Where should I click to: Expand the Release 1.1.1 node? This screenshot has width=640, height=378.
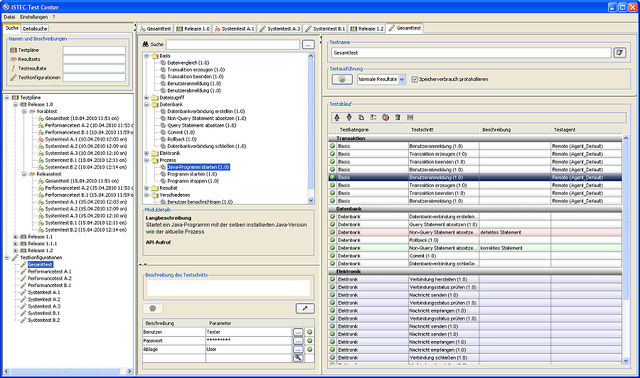click(x=16, y=244)
